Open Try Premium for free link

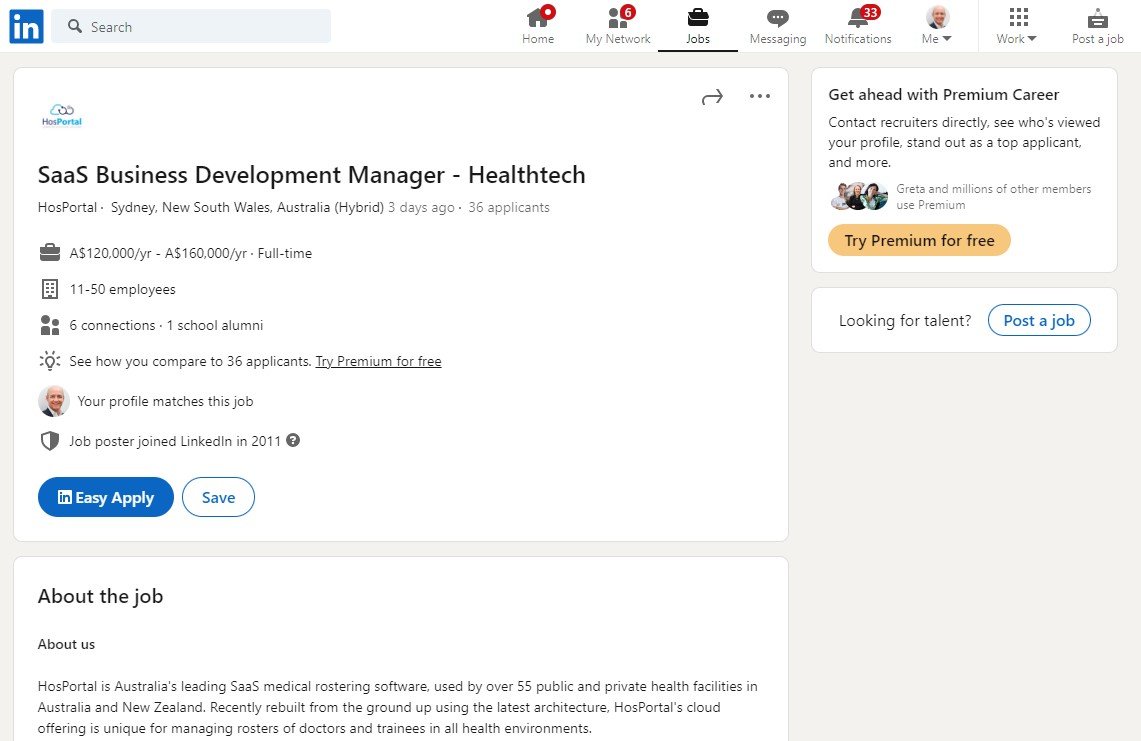click(x=378, y=361)
